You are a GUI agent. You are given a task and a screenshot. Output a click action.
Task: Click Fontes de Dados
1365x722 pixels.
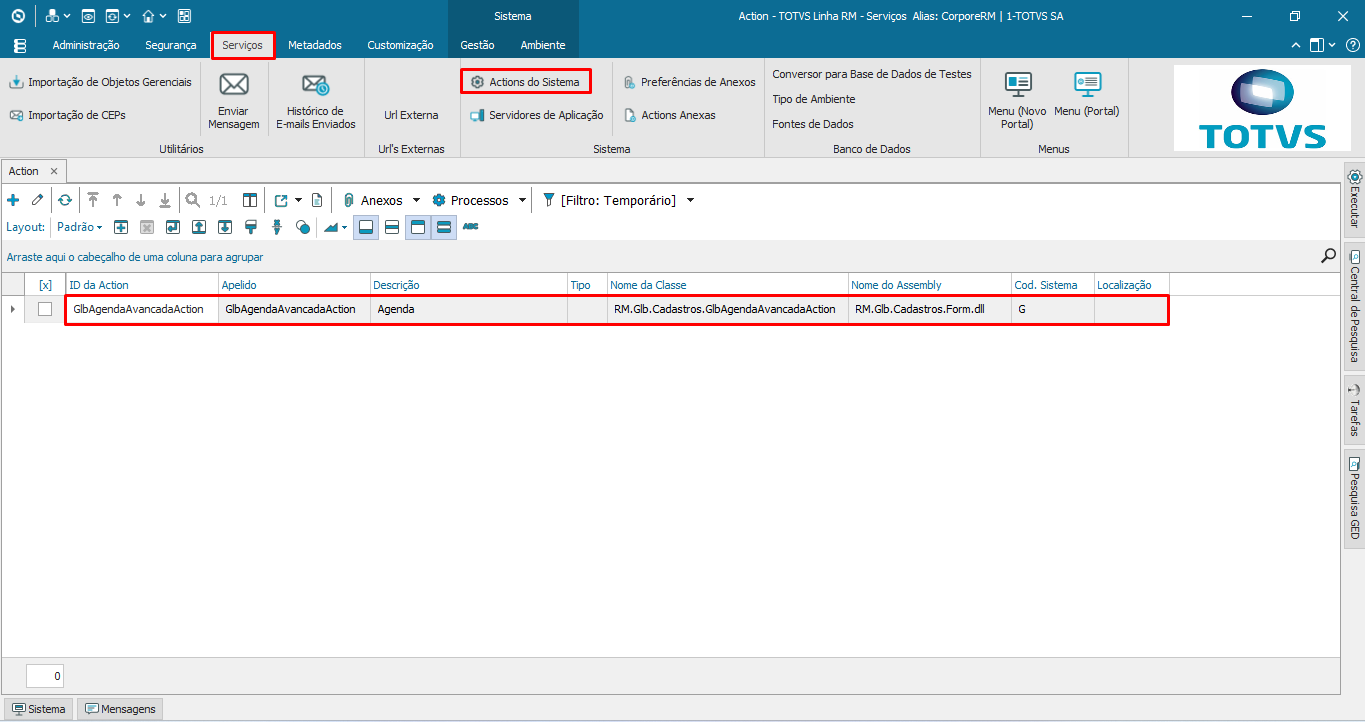pyautogui.click(x=813, y=124)
